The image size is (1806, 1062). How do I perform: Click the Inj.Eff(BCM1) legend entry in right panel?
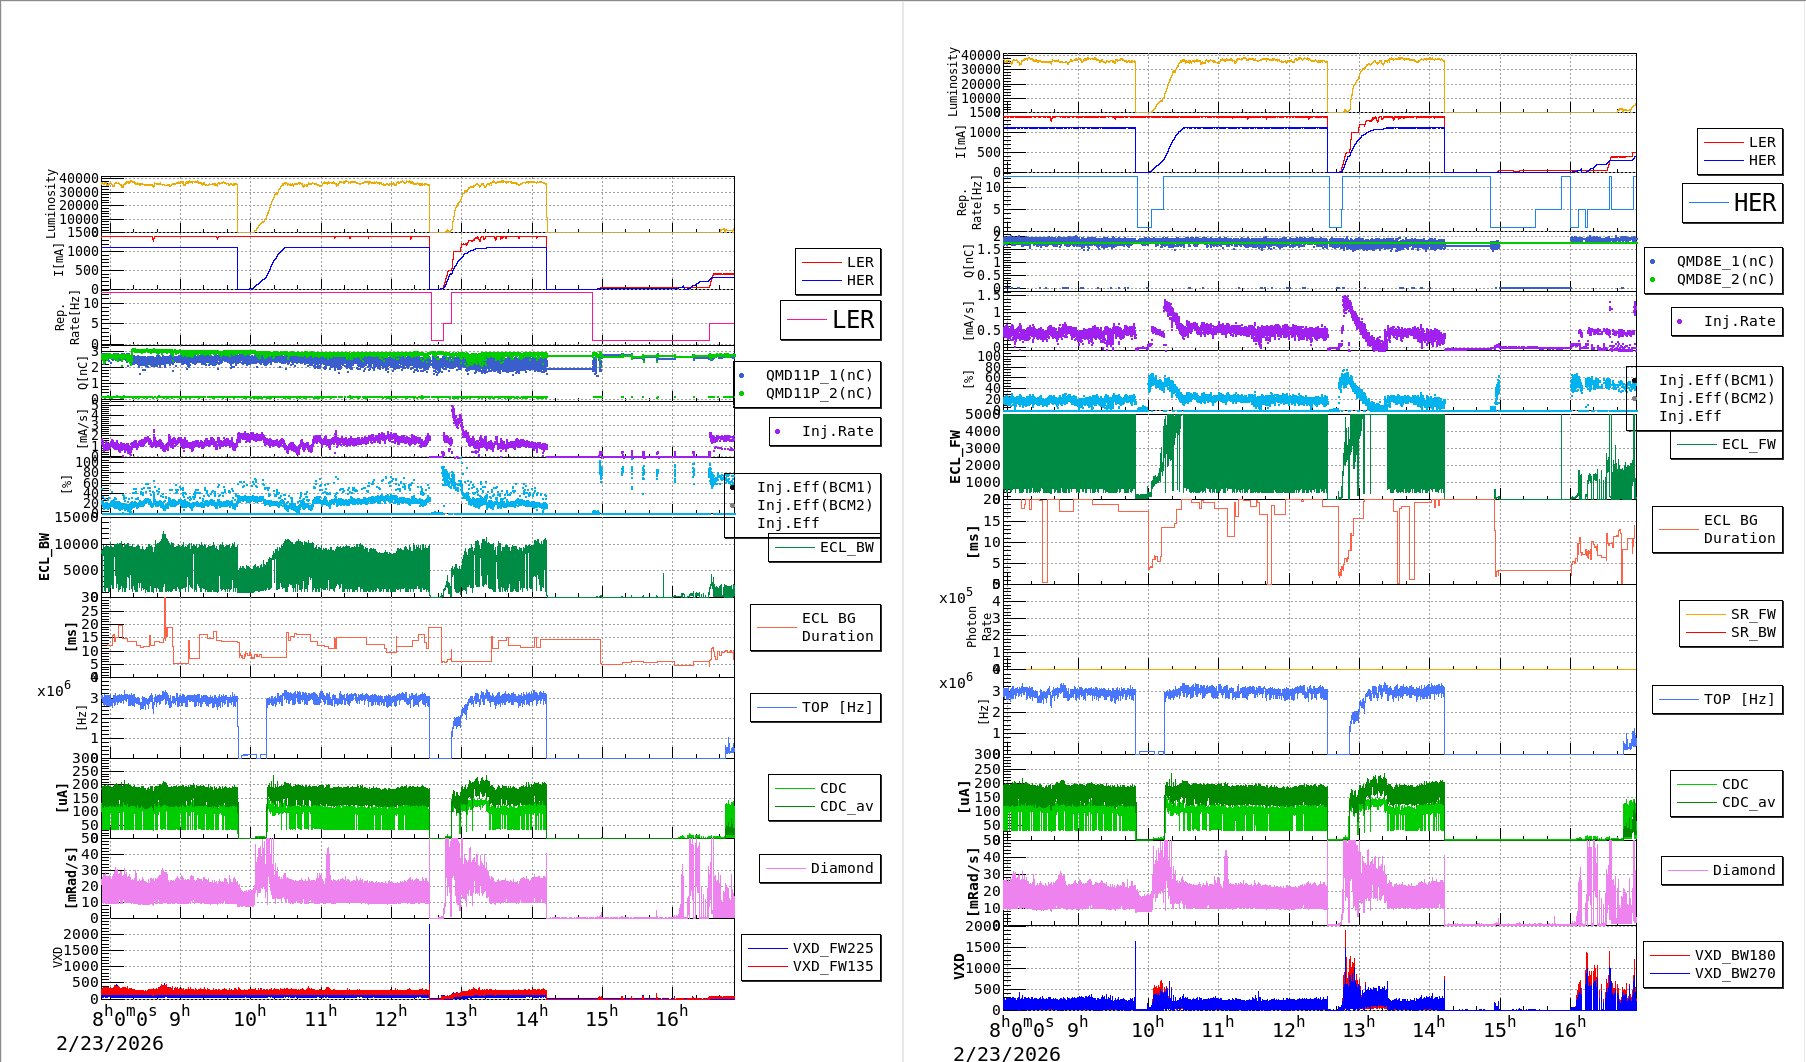pos(1716,380)
